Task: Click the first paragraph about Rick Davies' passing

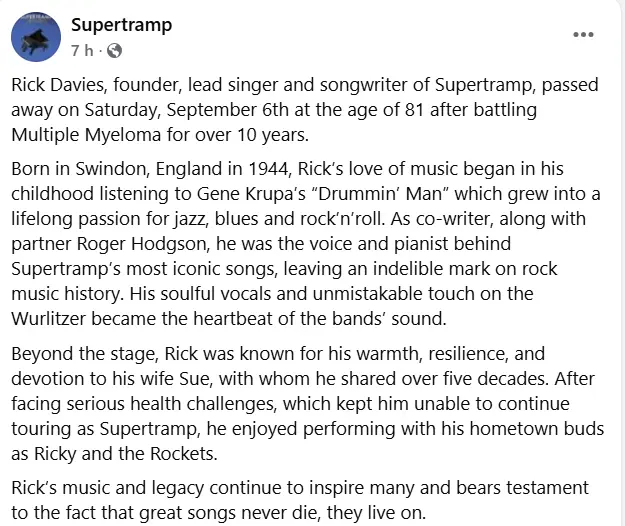Action: (300, 110)
